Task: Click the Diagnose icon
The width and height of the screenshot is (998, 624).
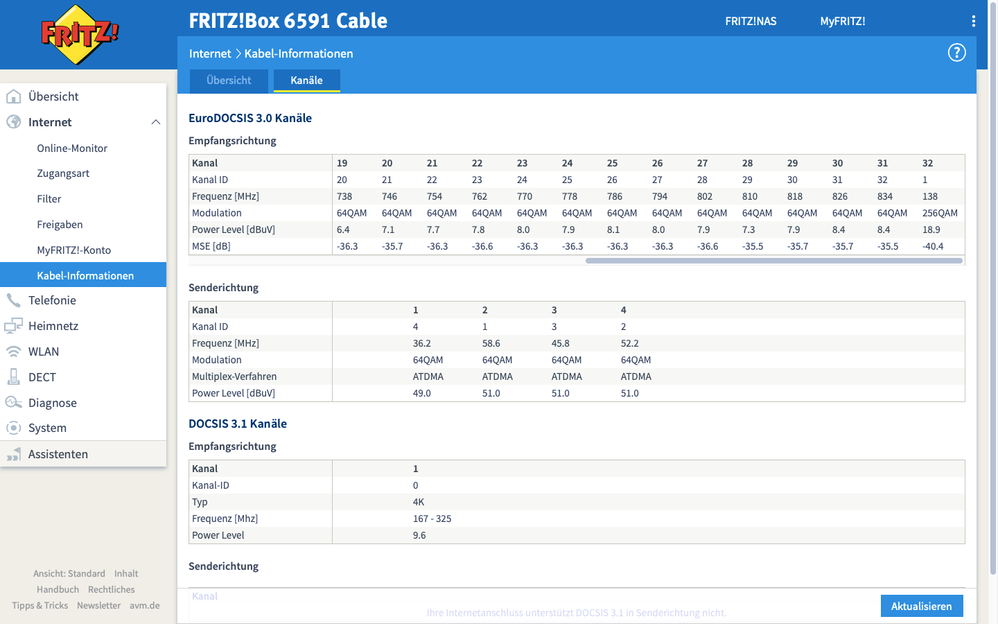Action: coord(13,402)
